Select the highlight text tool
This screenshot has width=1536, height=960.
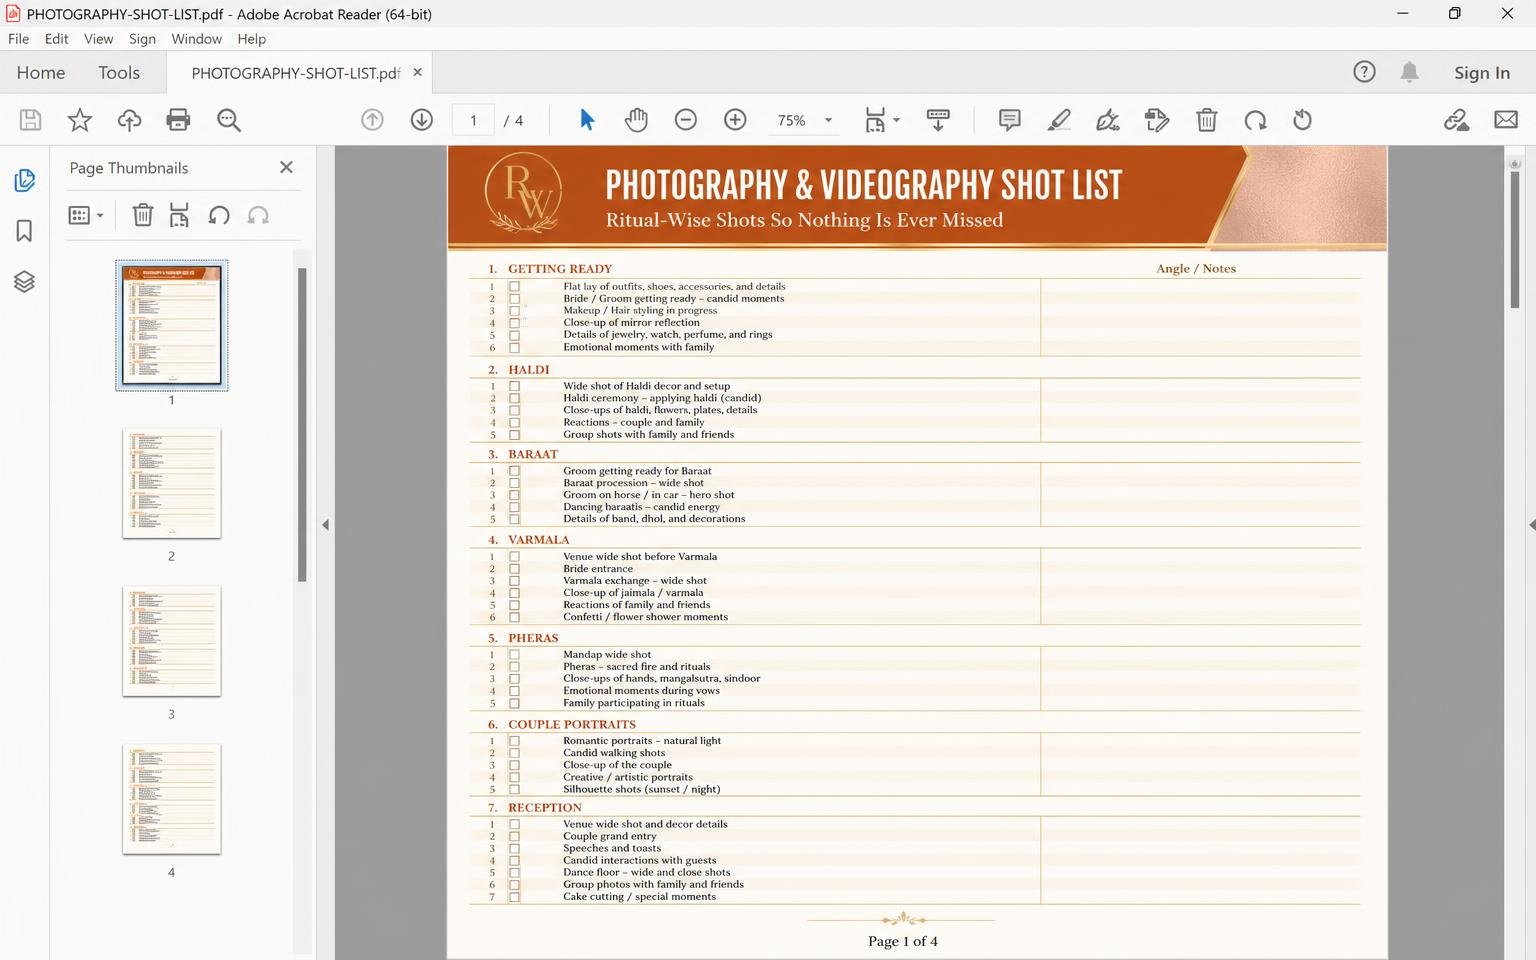(x=1059, y=120)
